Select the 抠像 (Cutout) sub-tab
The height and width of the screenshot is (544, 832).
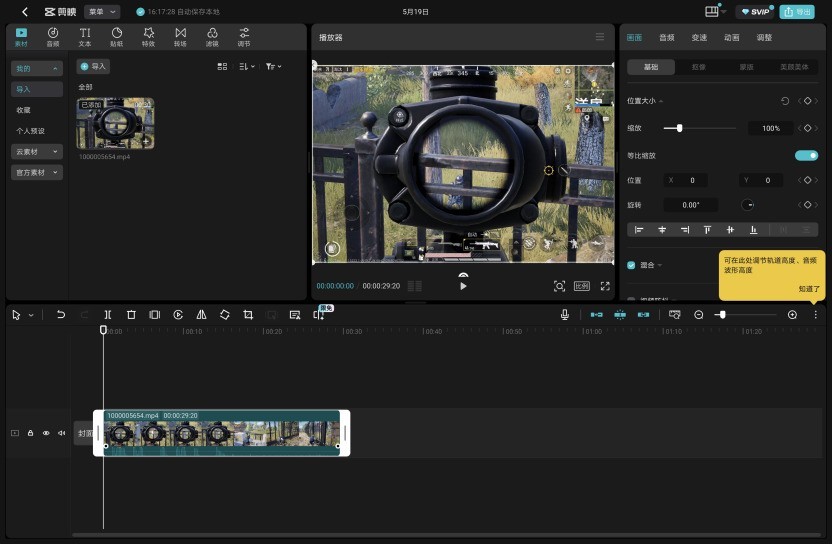click(699, 67)
